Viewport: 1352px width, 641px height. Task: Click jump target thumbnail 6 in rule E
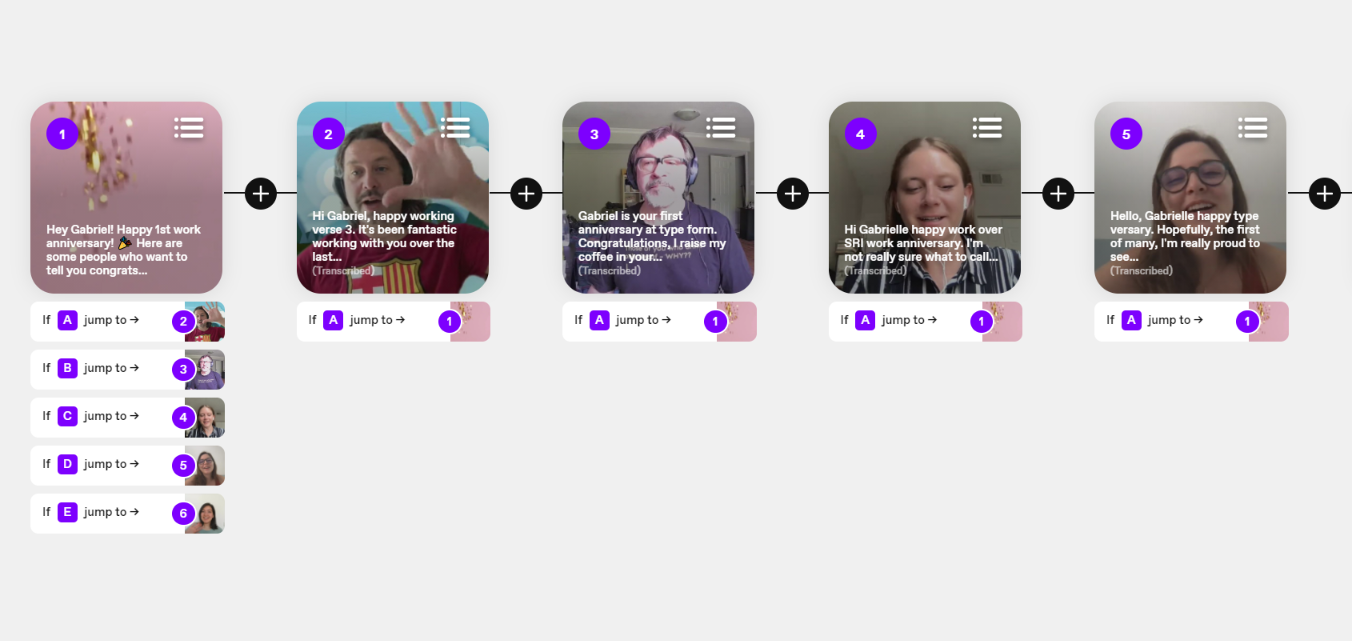(x=204, y=513)
